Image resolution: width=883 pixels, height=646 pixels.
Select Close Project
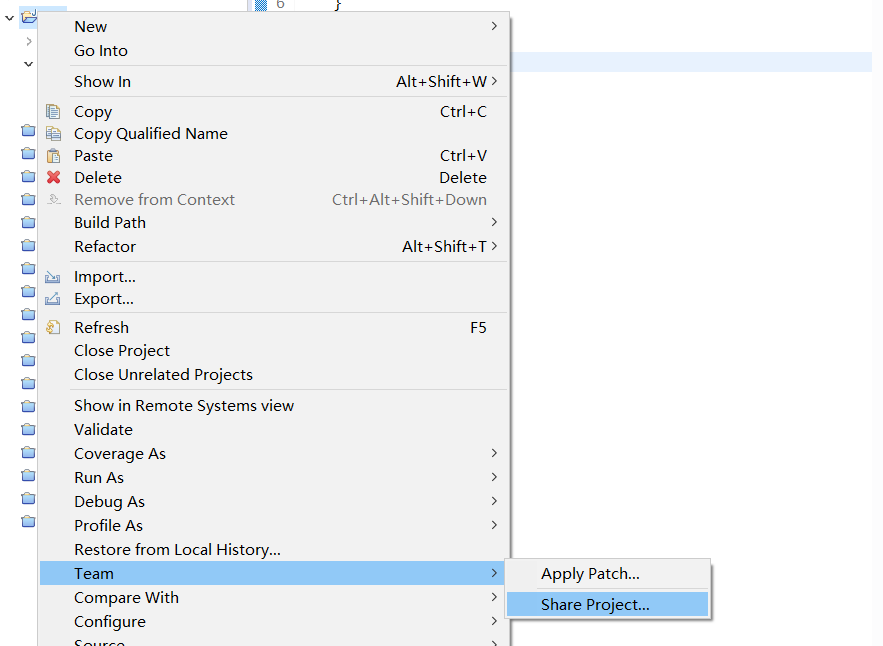click(x=274, y=351)
